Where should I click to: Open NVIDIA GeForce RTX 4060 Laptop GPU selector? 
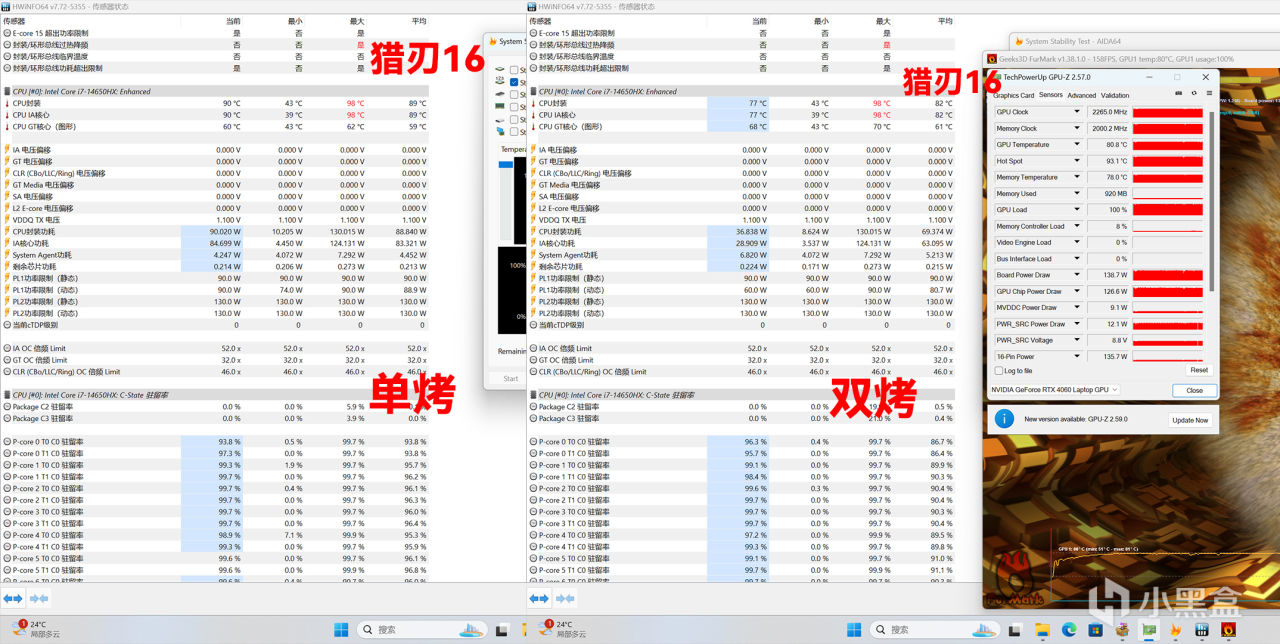tap(1054, 389)
